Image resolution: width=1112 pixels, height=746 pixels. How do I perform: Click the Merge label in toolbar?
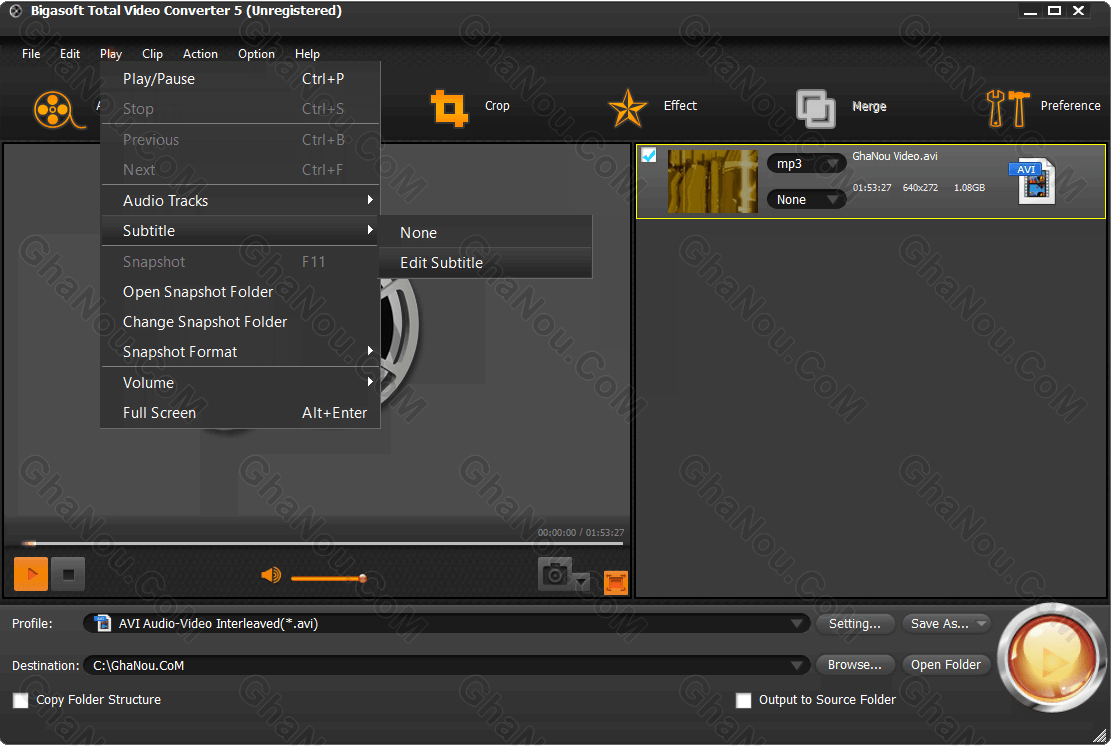pyautogui.click(x=869, y=106)
